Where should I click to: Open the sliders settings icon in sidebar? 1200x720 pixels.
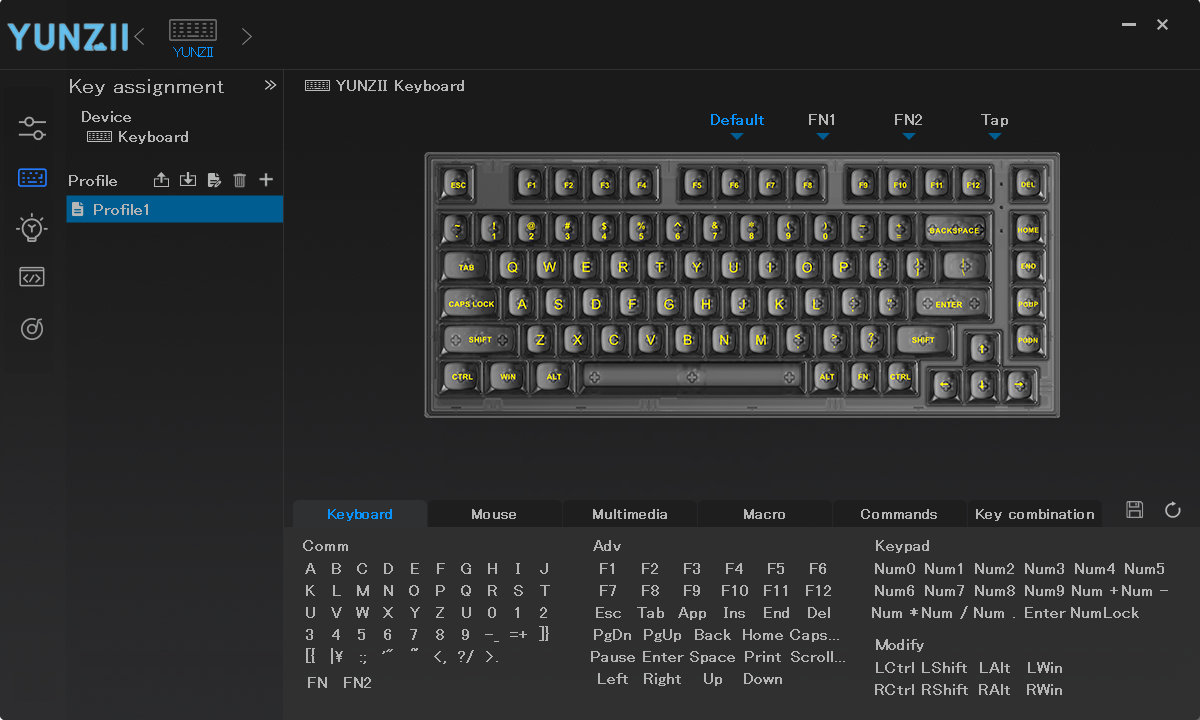click(x=32, y=128)
